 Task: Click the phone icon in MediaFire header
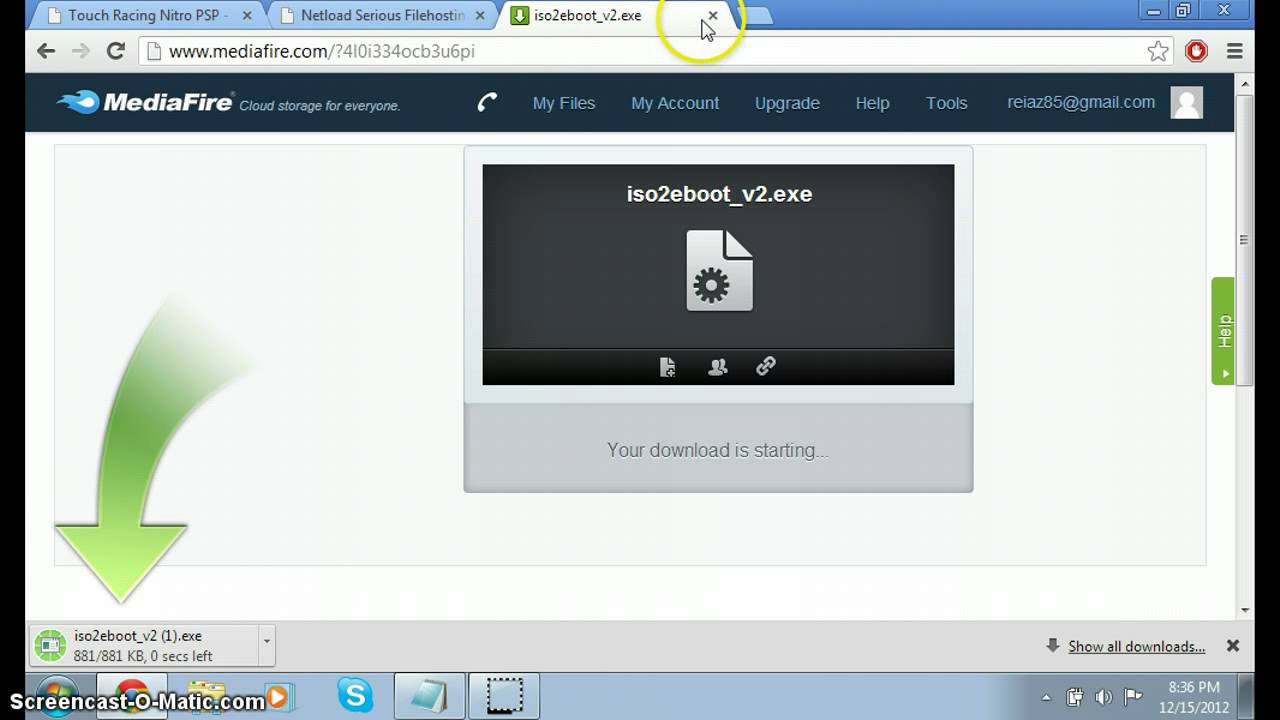(487, 102)
